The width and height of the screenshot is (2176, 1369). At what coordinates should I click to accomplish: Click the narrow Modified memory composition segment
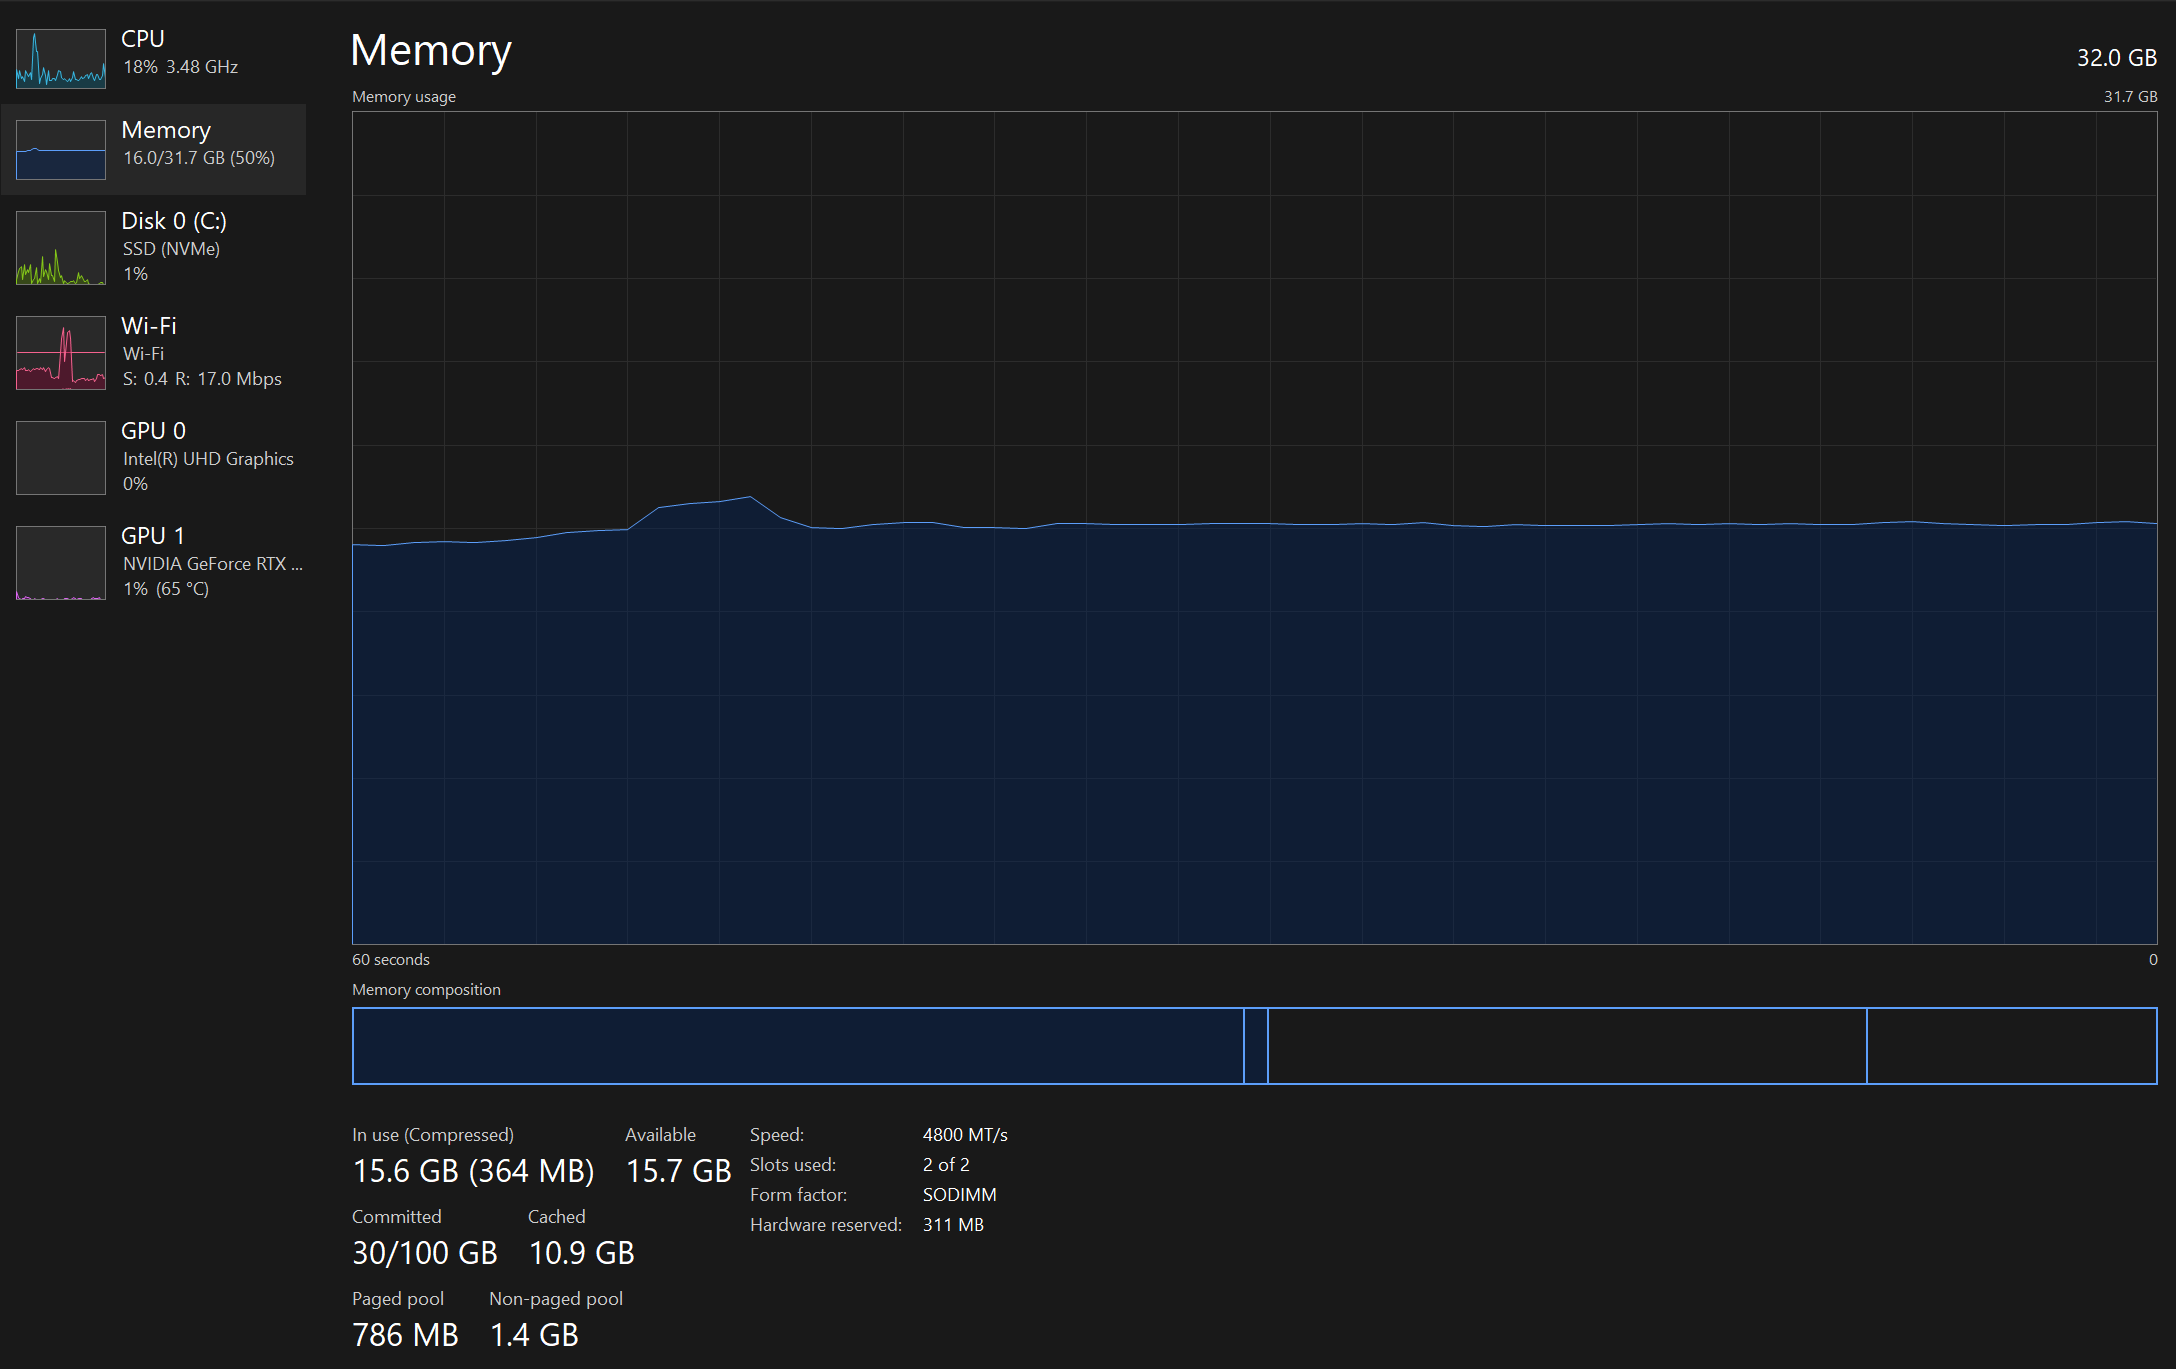pyautogui.click(x=1256, y=1046)
